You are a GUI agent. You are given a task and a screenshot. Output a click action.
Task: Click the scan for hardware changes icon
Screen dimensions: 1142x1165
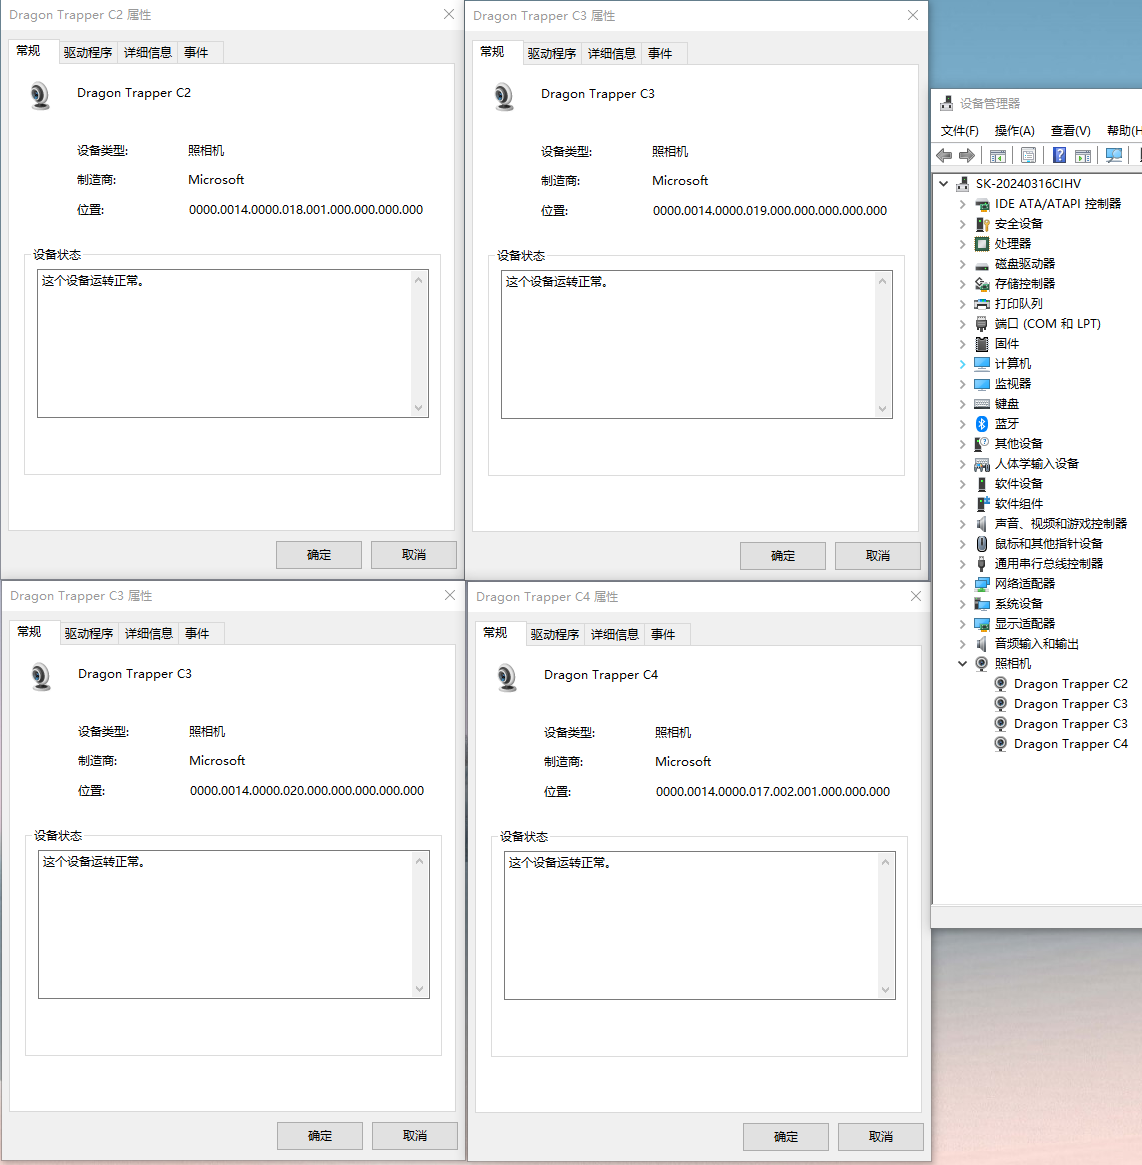pyautogui.click(x=1114, y=155)
